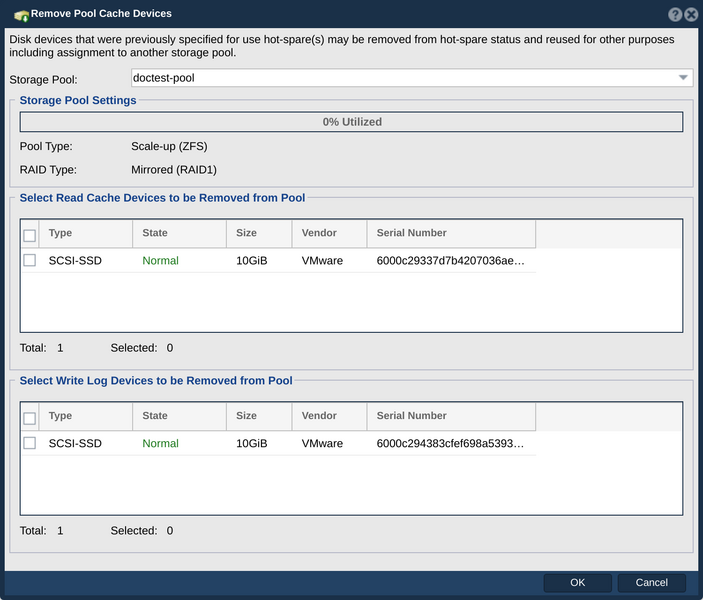Open the Storage Pool dropdown arrow

click(683, 78)
